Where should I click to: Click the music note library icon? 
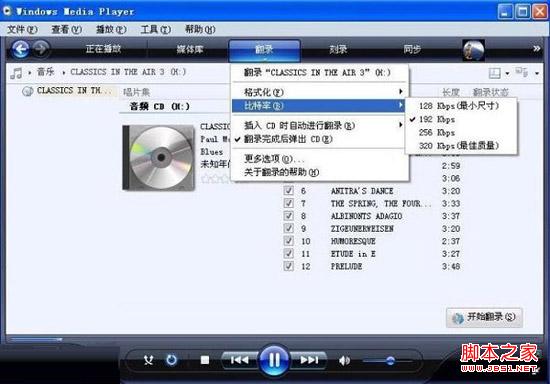coord(16,73)
